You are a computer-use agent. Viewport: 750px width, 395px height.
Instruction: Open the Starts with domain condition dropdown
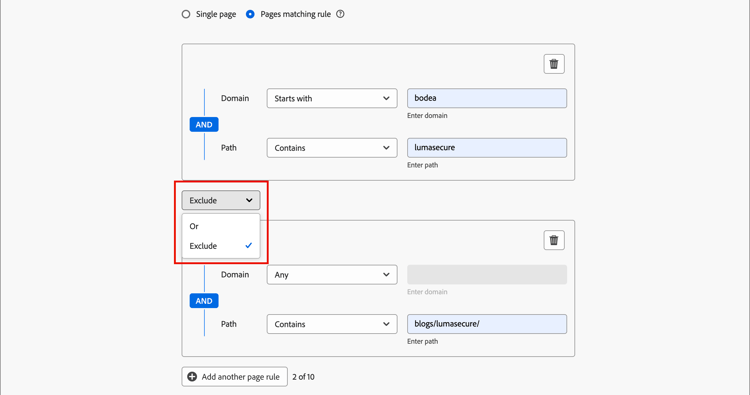(x=332, y=98)
